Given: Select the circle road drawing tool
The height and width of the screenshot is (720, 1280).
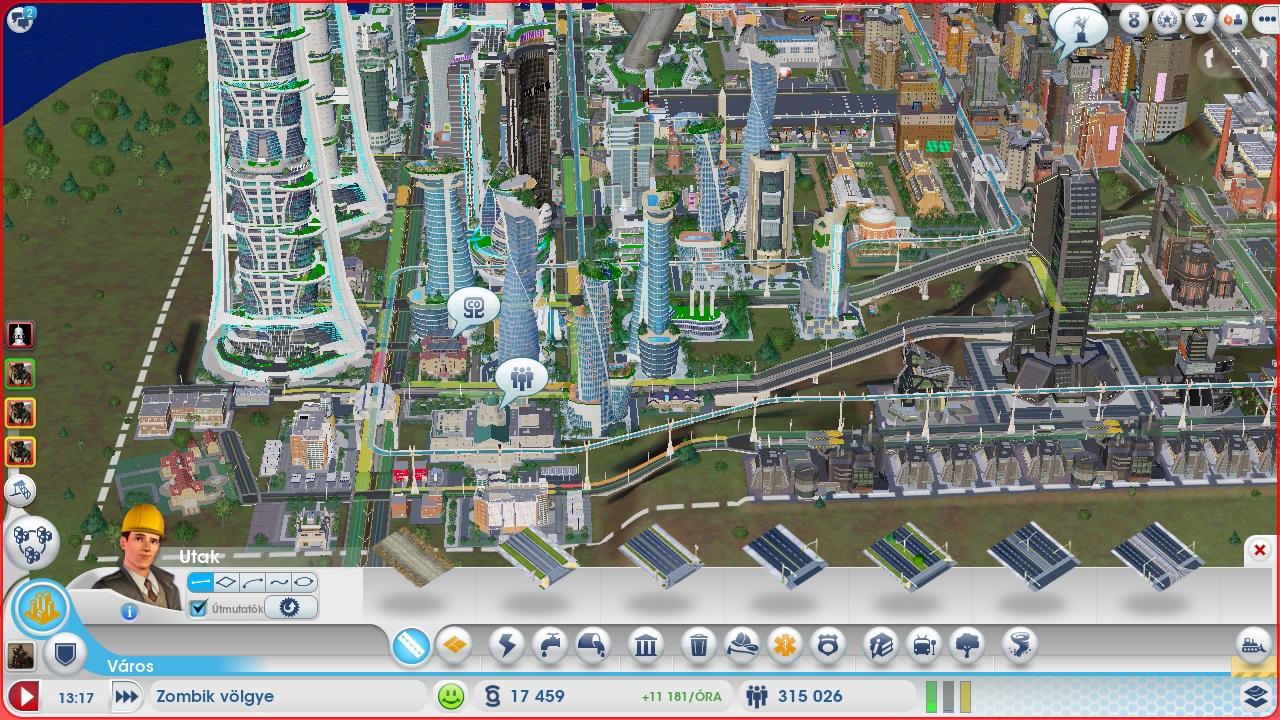Looking at the screenshot, I should click(x=305, y=582).
